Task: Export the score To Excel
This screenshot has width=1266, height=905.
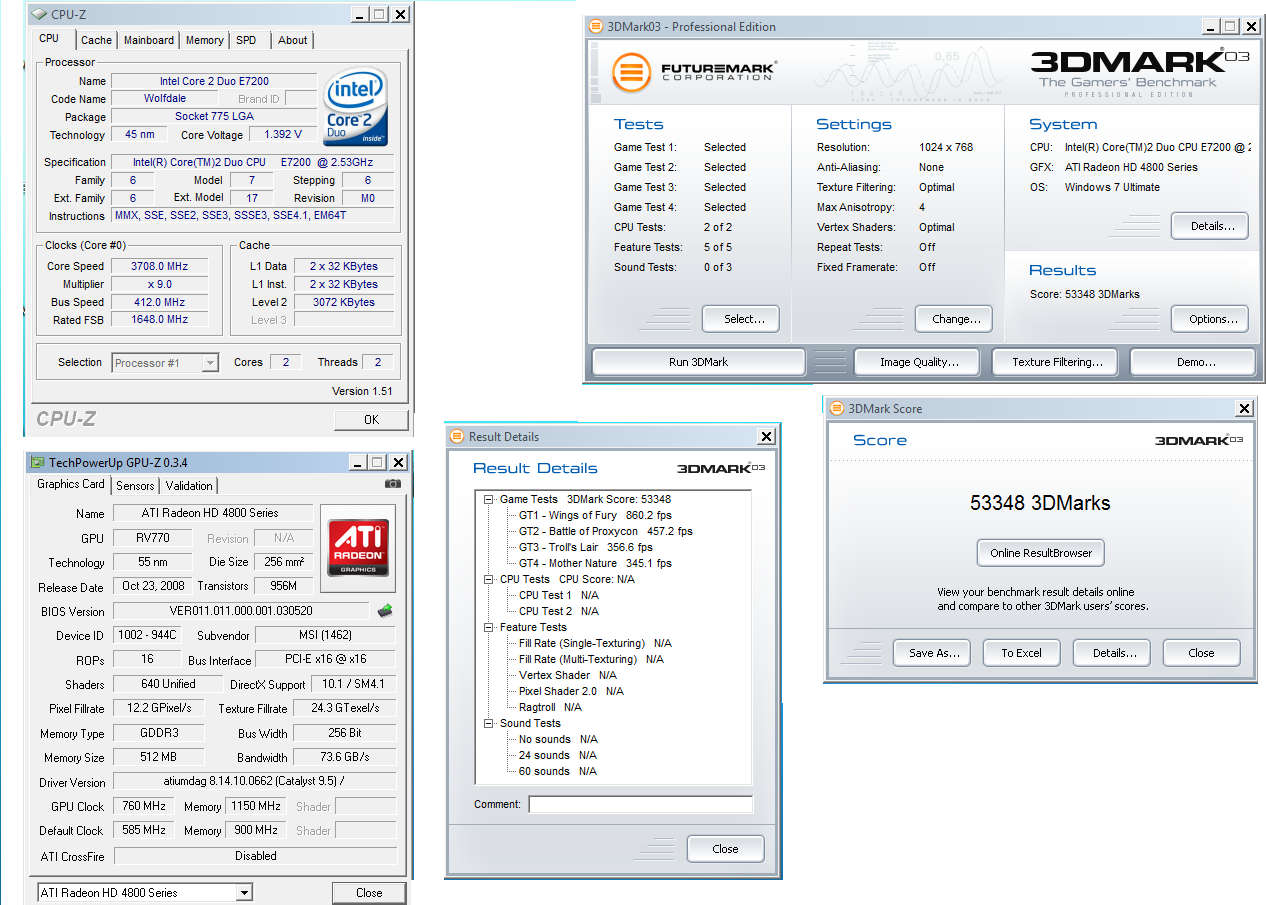Action: (x=1021, y=653)
